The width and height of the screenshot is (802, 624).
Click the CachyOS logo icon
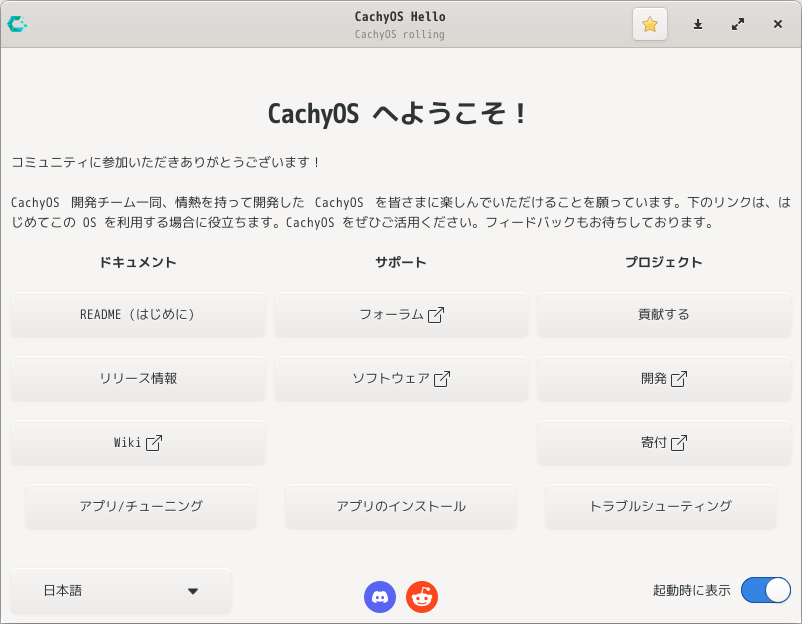(x=17, y=24)
